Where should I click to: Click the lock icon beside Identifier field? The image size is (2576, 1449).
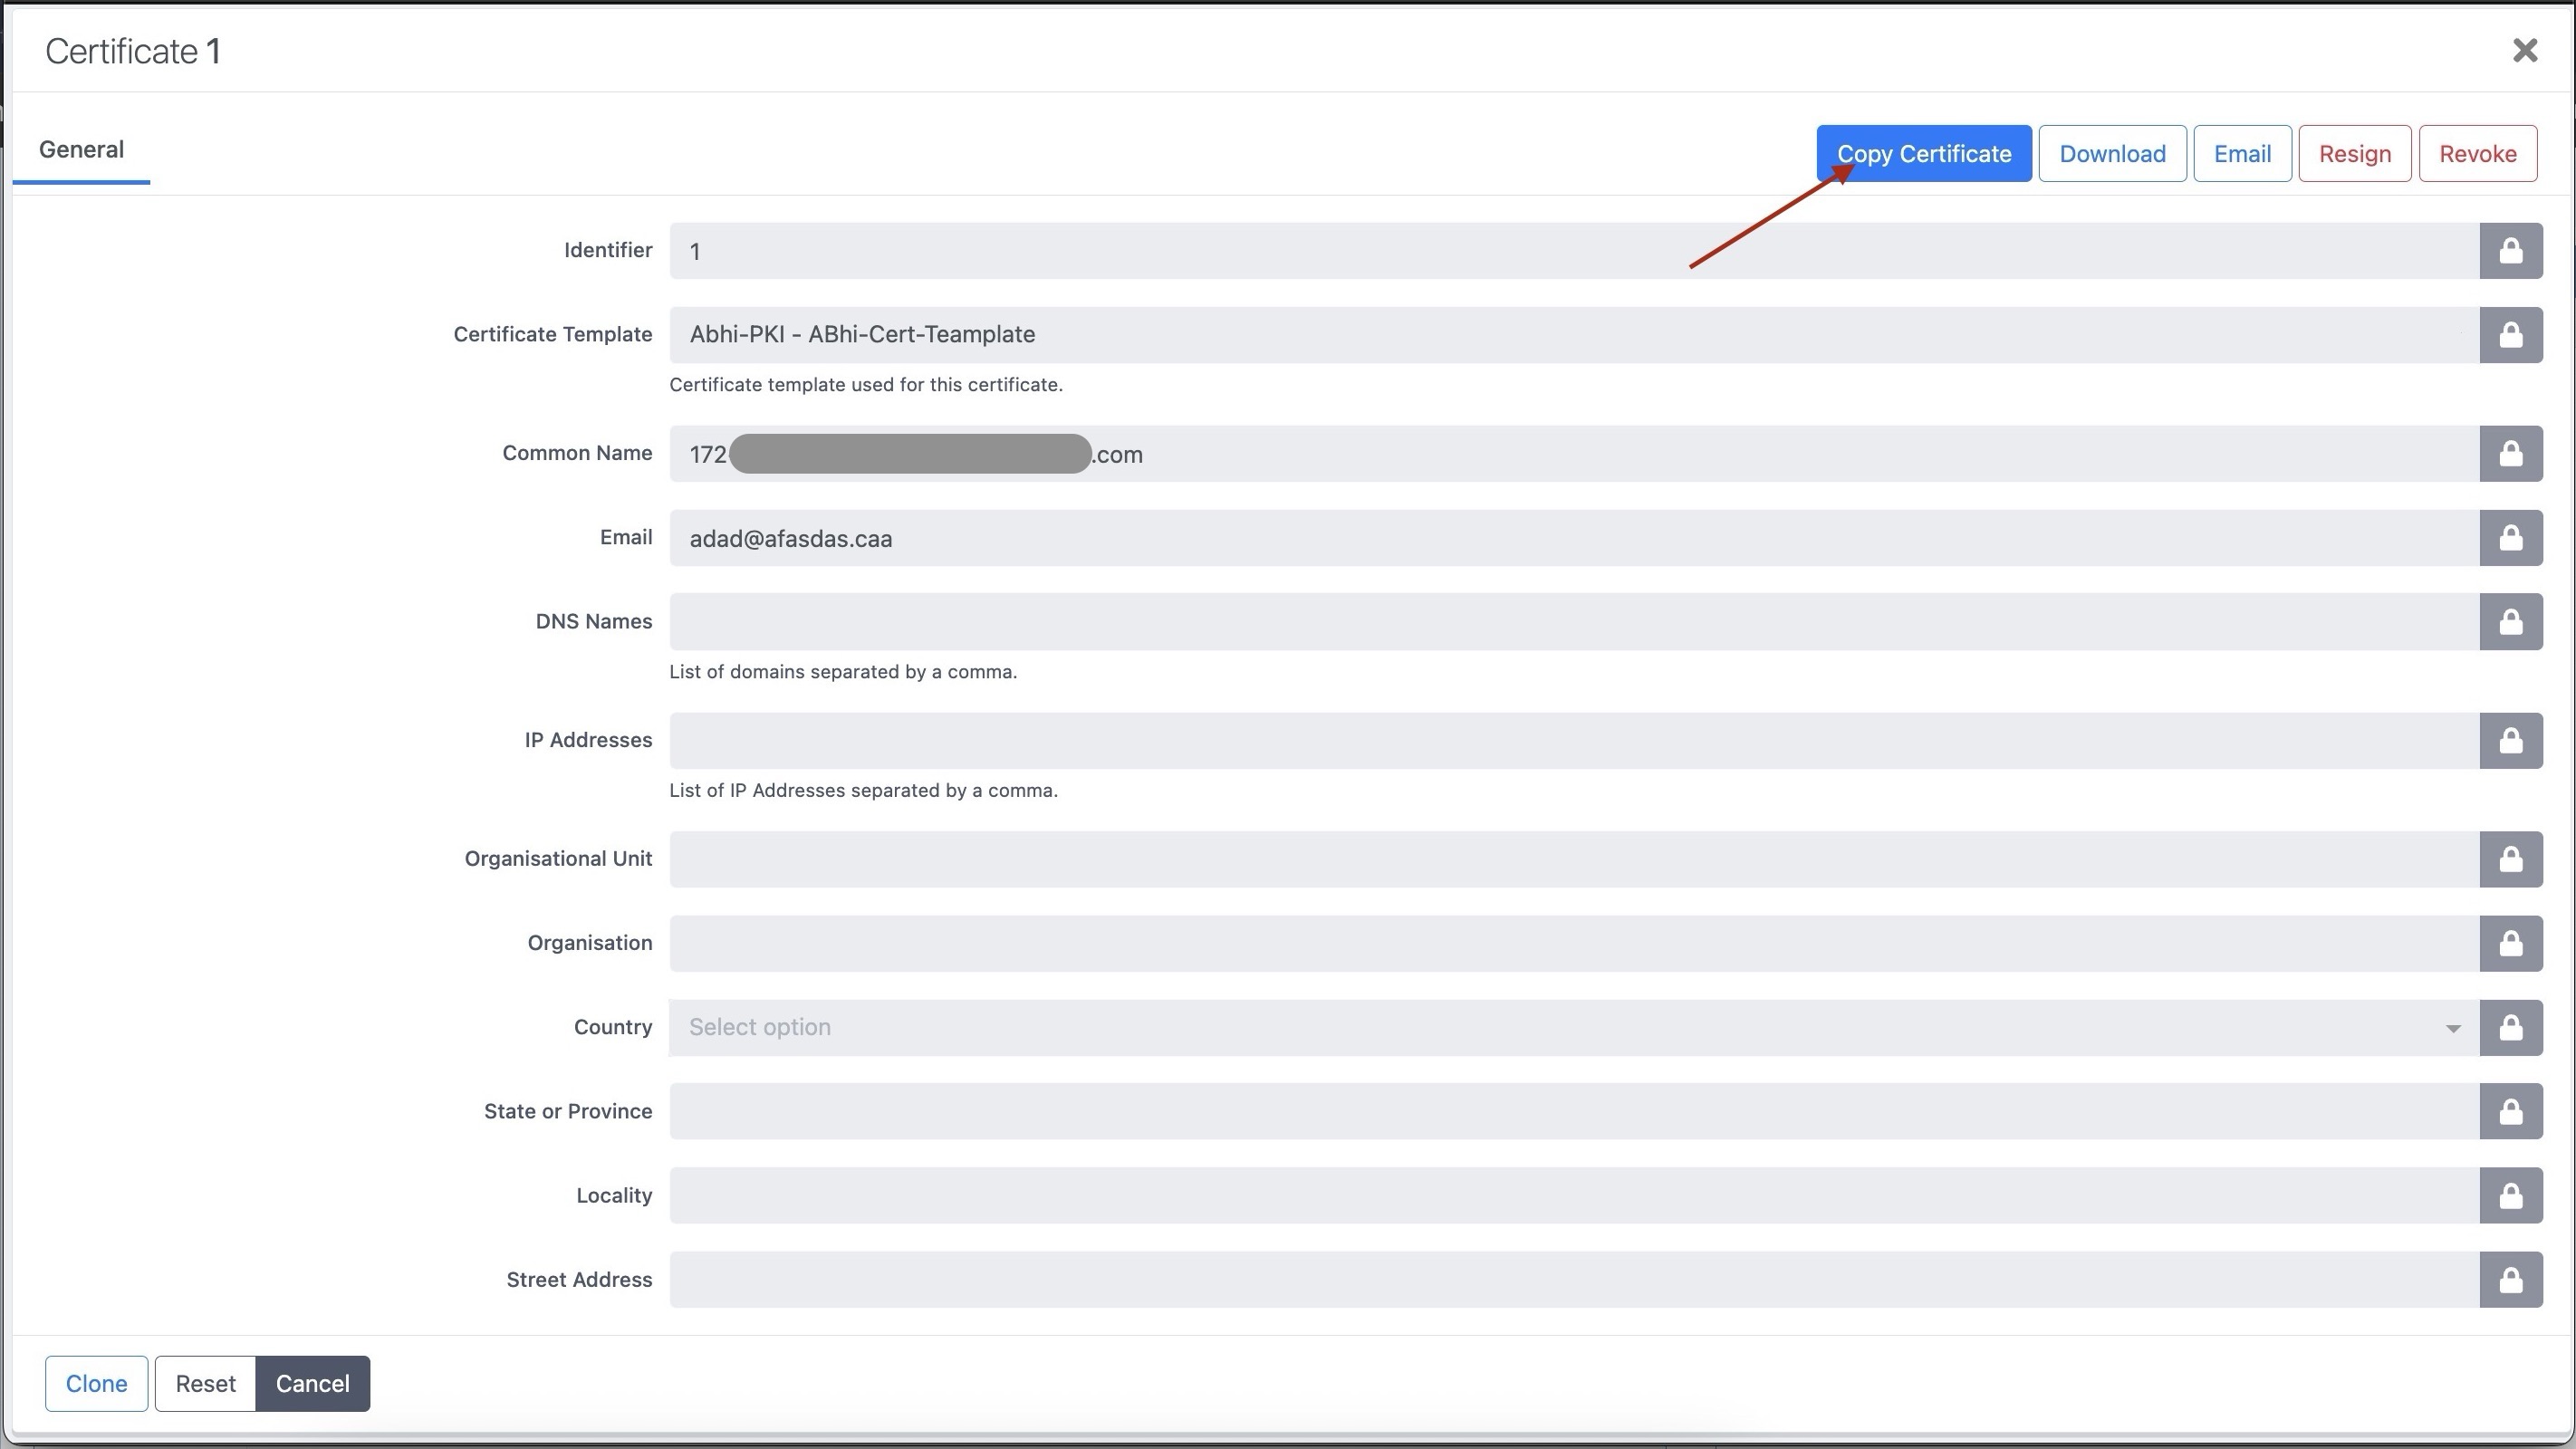click(x=2510, y=251)
